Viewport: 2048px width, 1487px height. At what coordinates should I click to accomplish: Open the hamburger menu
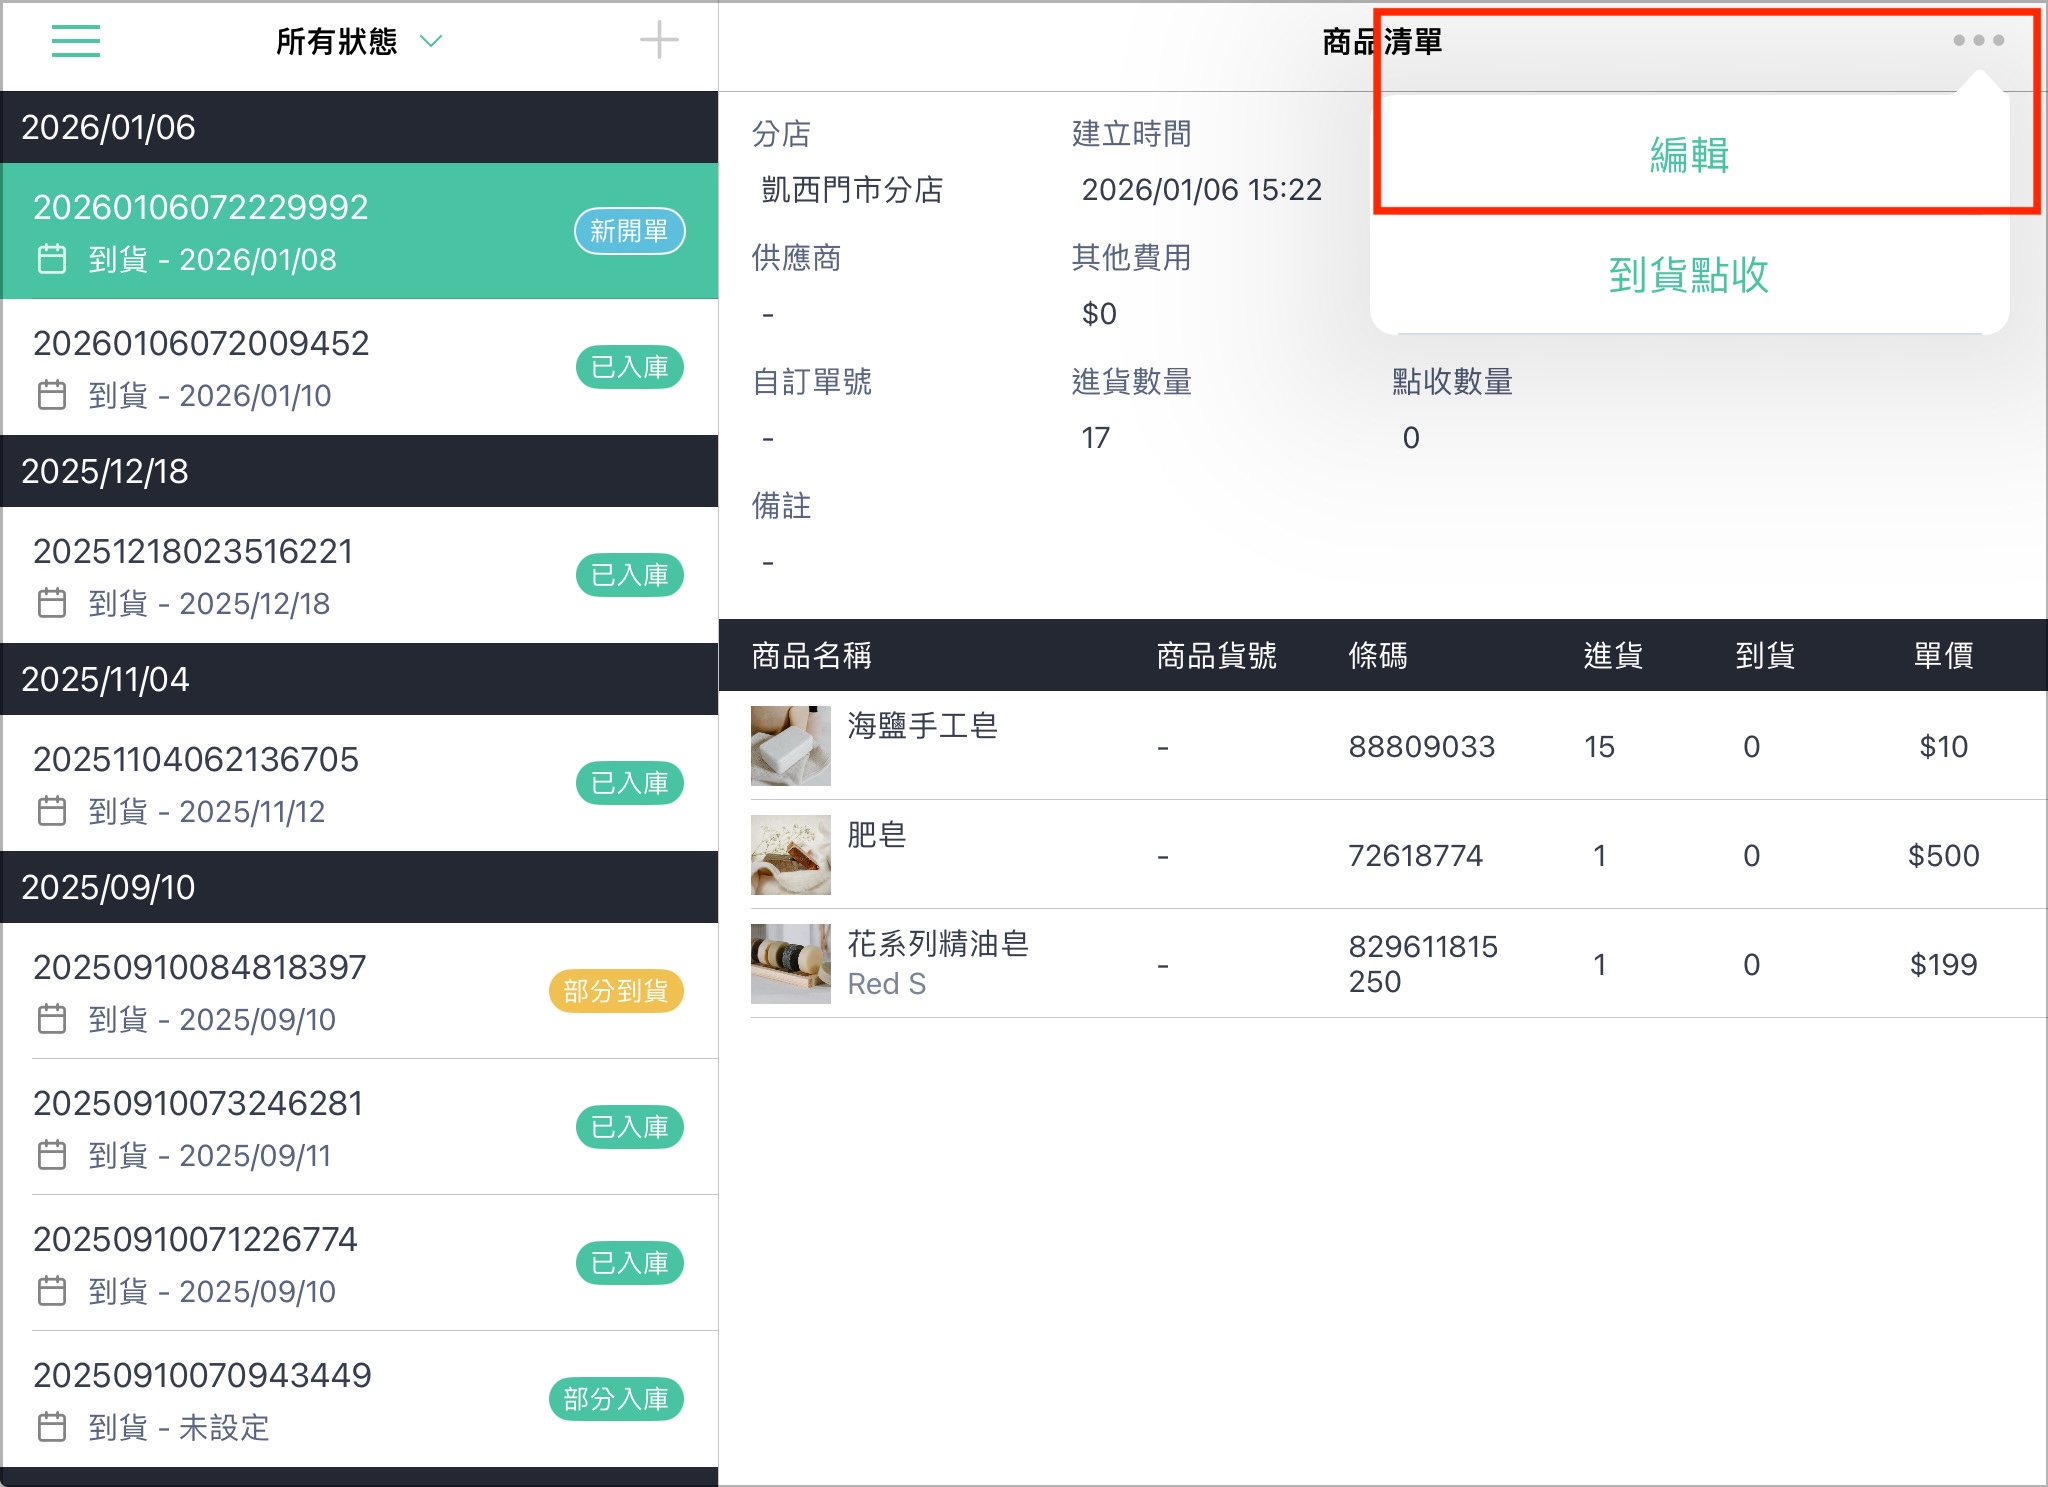[76, 41]
